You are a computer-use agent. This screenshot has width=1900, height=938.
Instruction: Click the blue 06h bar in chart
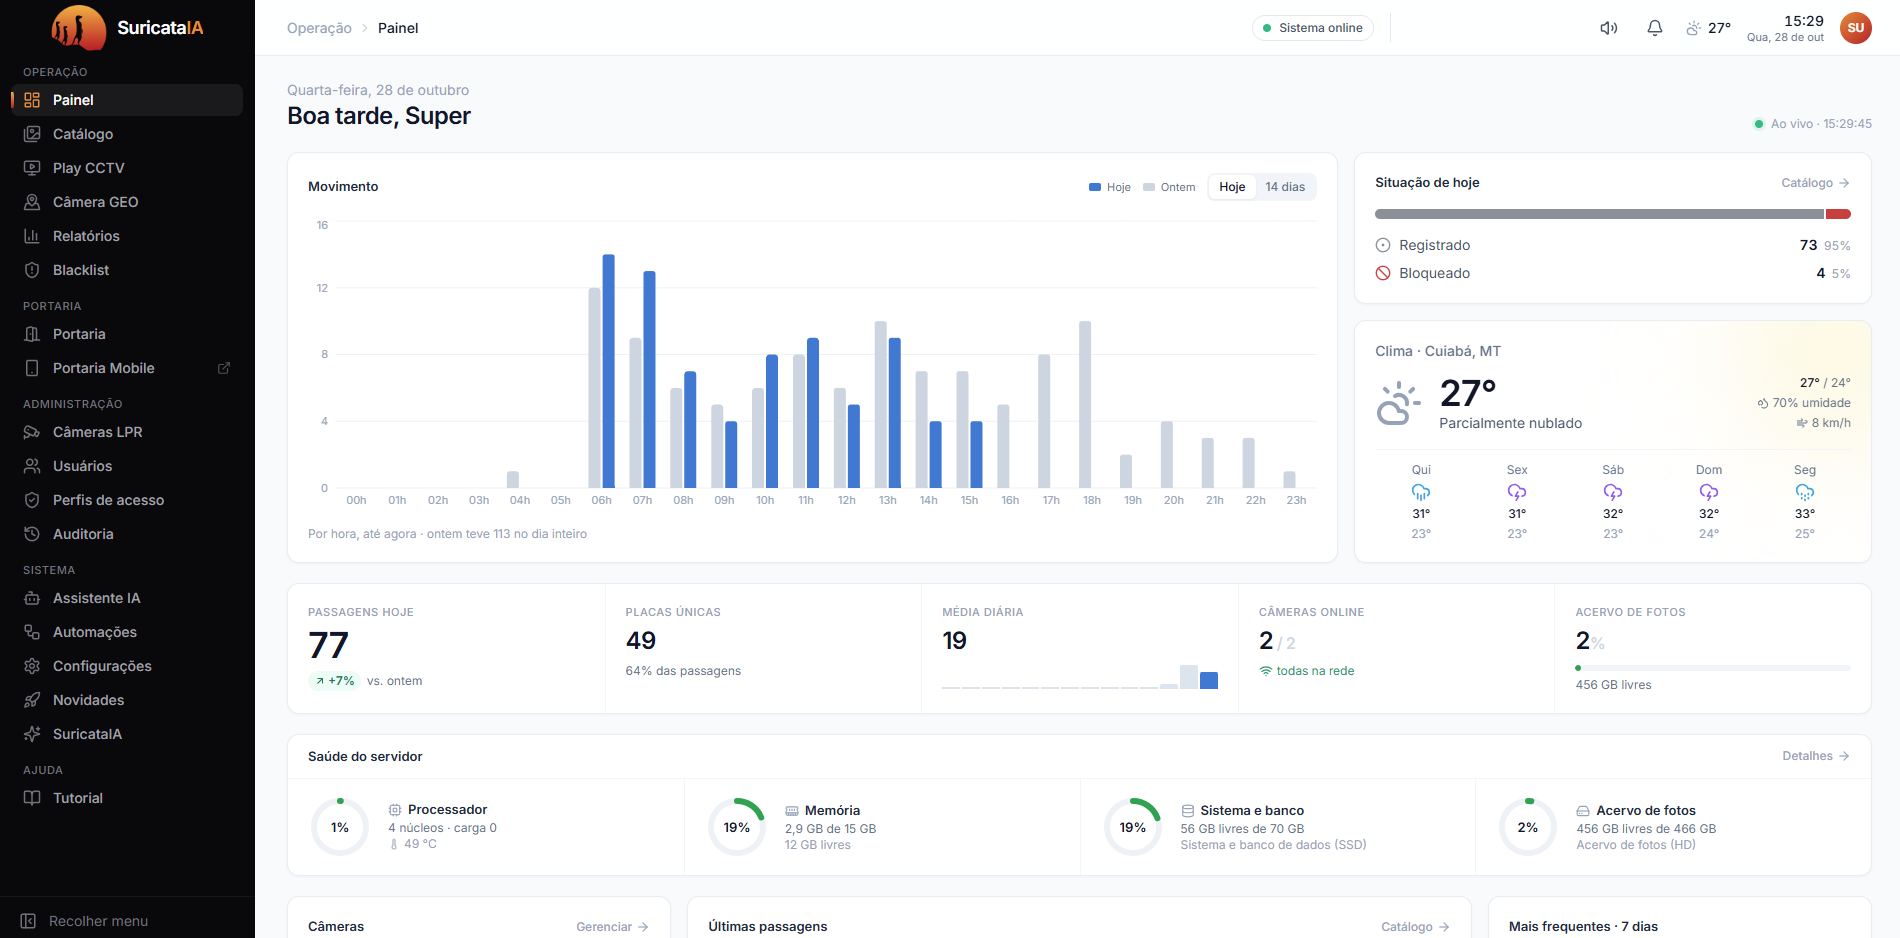point(608,371)
